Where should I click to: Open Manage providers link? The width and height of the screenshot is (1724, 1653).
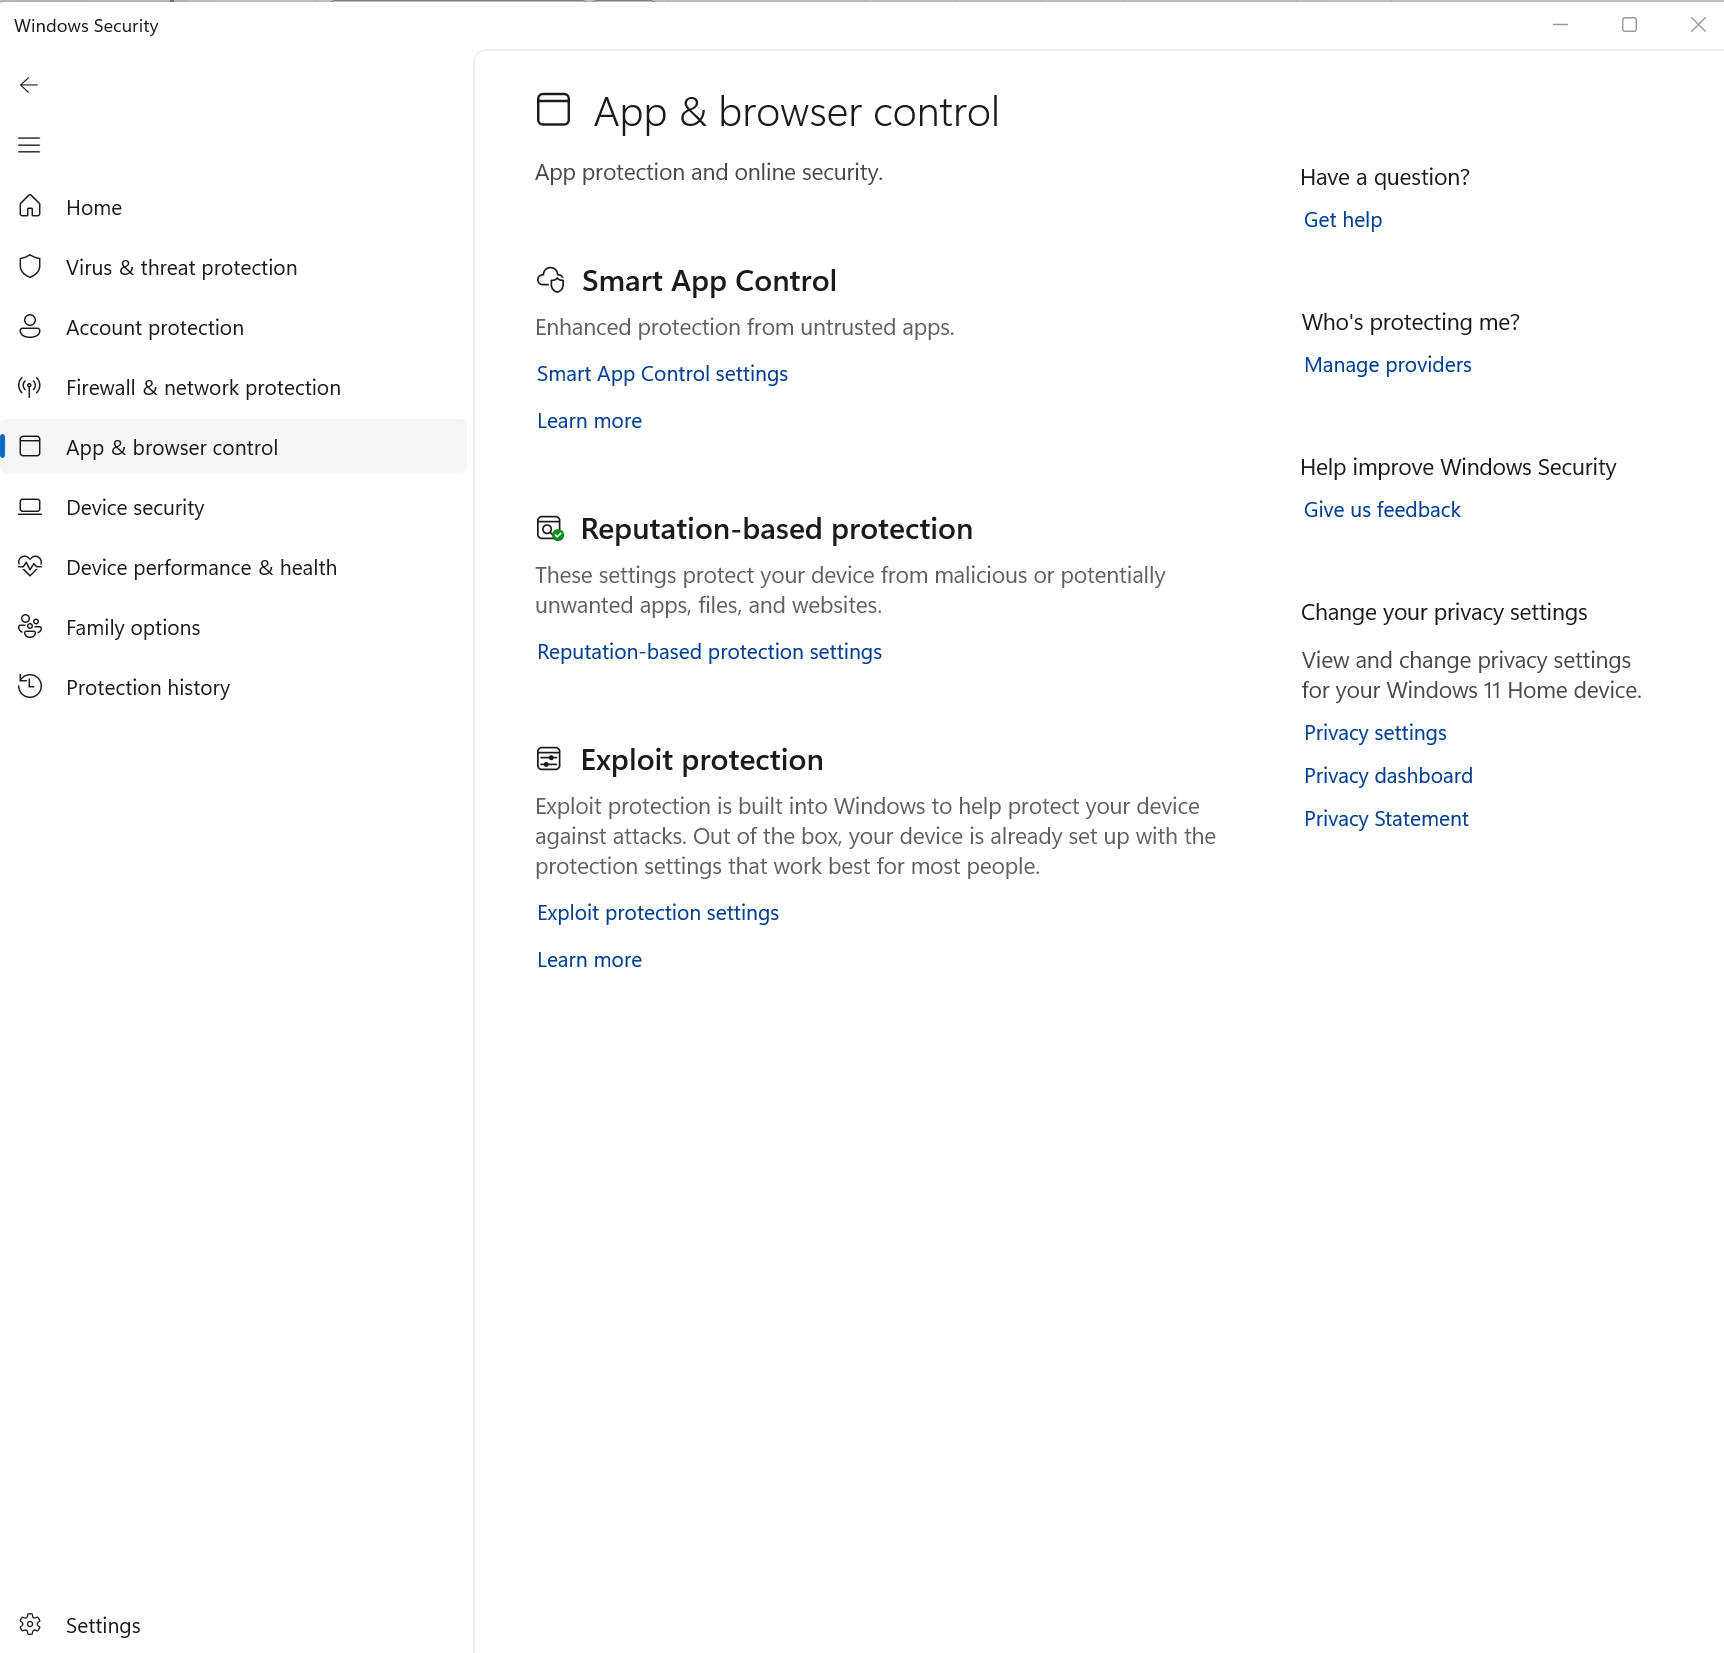pos(1387,365)
